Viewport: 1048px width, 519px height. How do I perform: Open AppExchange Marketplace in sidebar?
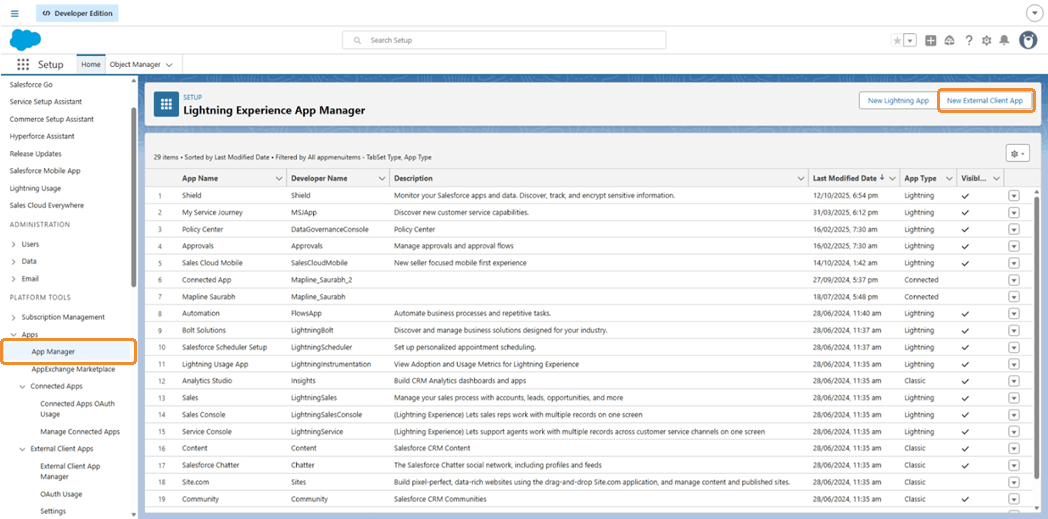74,369
